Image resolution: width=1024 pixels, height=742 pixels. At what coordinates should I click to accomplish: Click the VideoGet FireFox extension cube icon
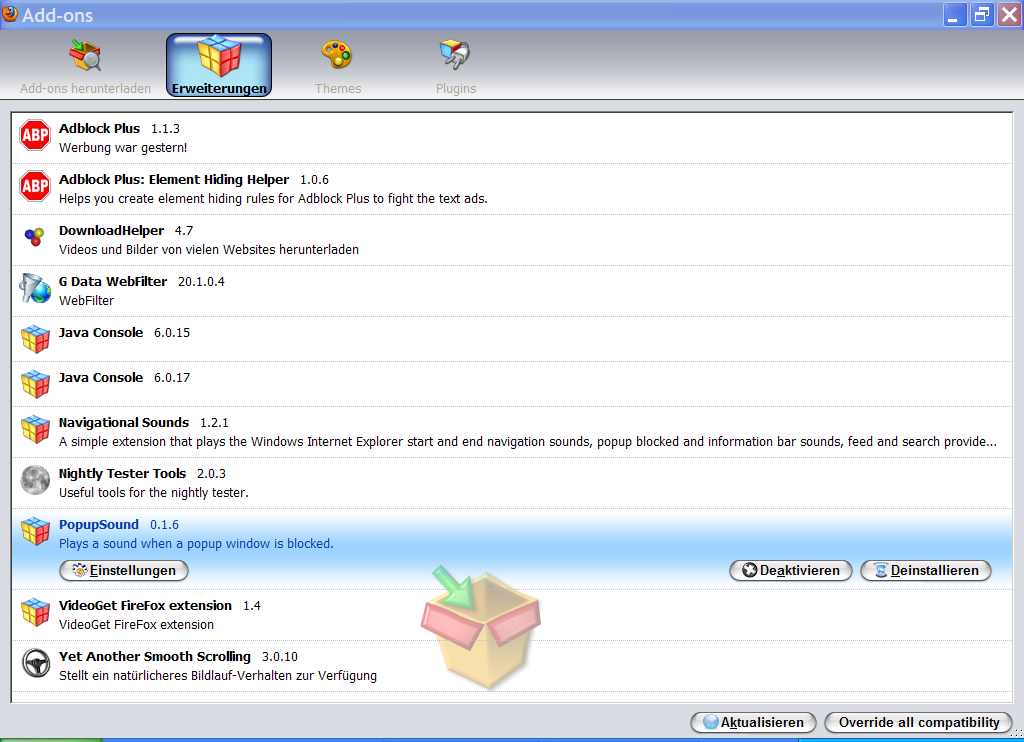35,612
